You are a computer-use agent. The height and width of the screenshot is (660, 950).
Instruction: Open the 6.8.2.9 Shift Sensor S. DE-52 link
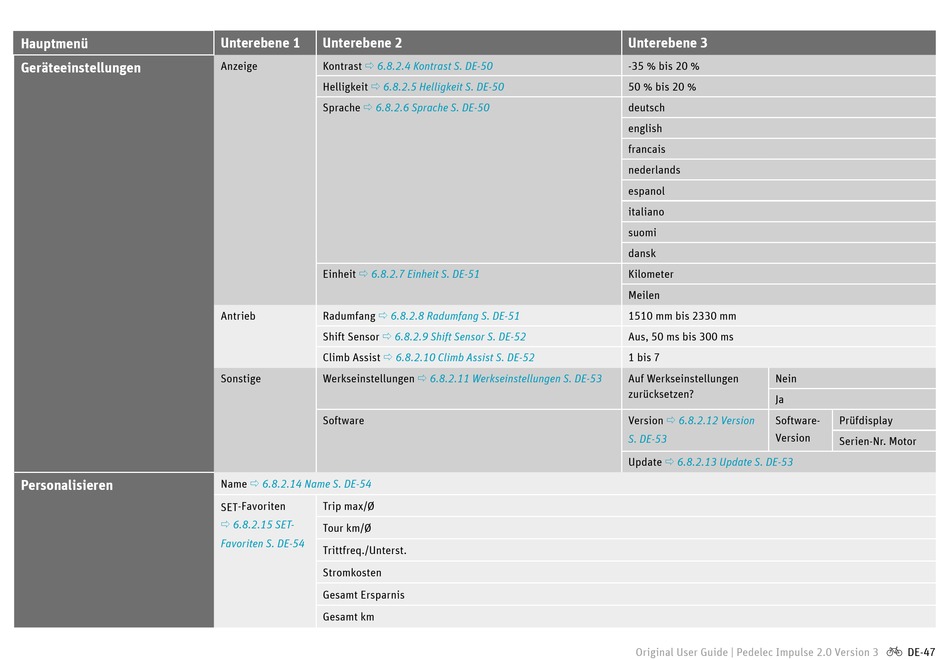click(460, 336)
